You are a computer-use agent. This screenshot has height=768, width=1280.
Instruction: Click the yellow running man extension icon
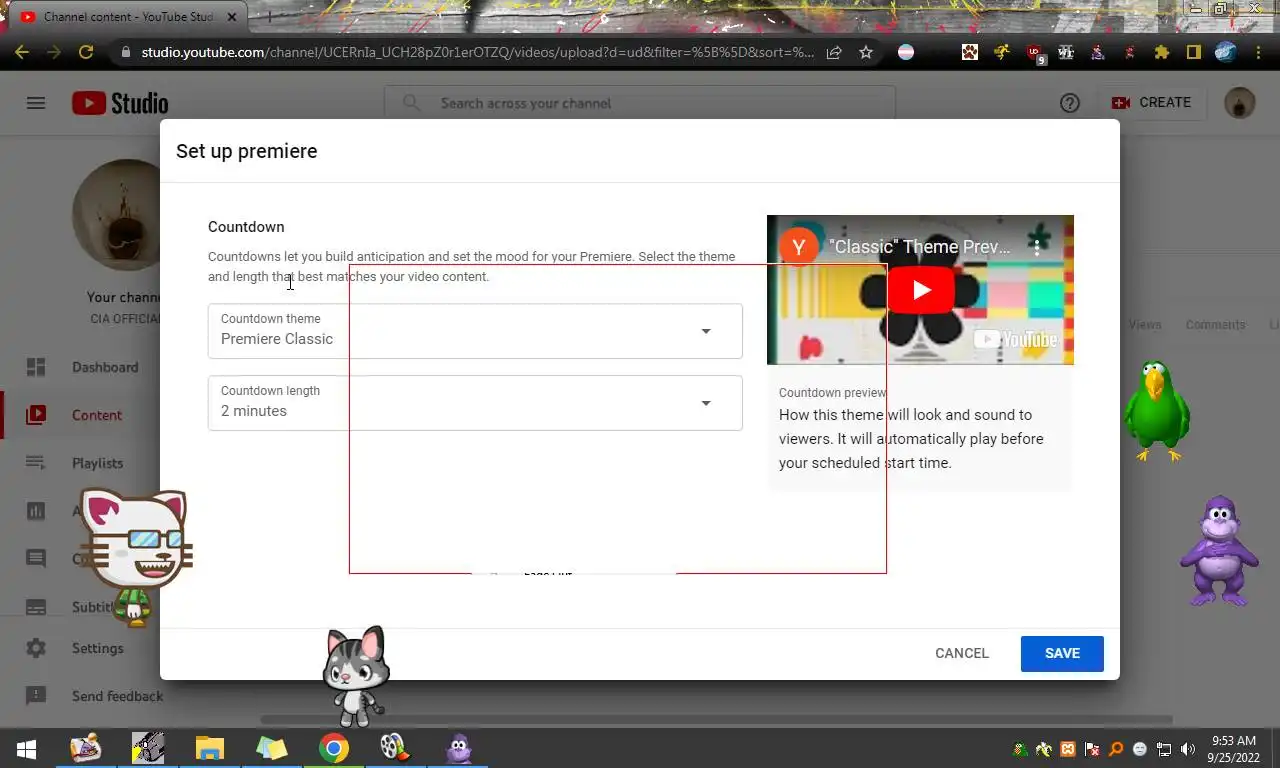click(x=1001, y=52)
